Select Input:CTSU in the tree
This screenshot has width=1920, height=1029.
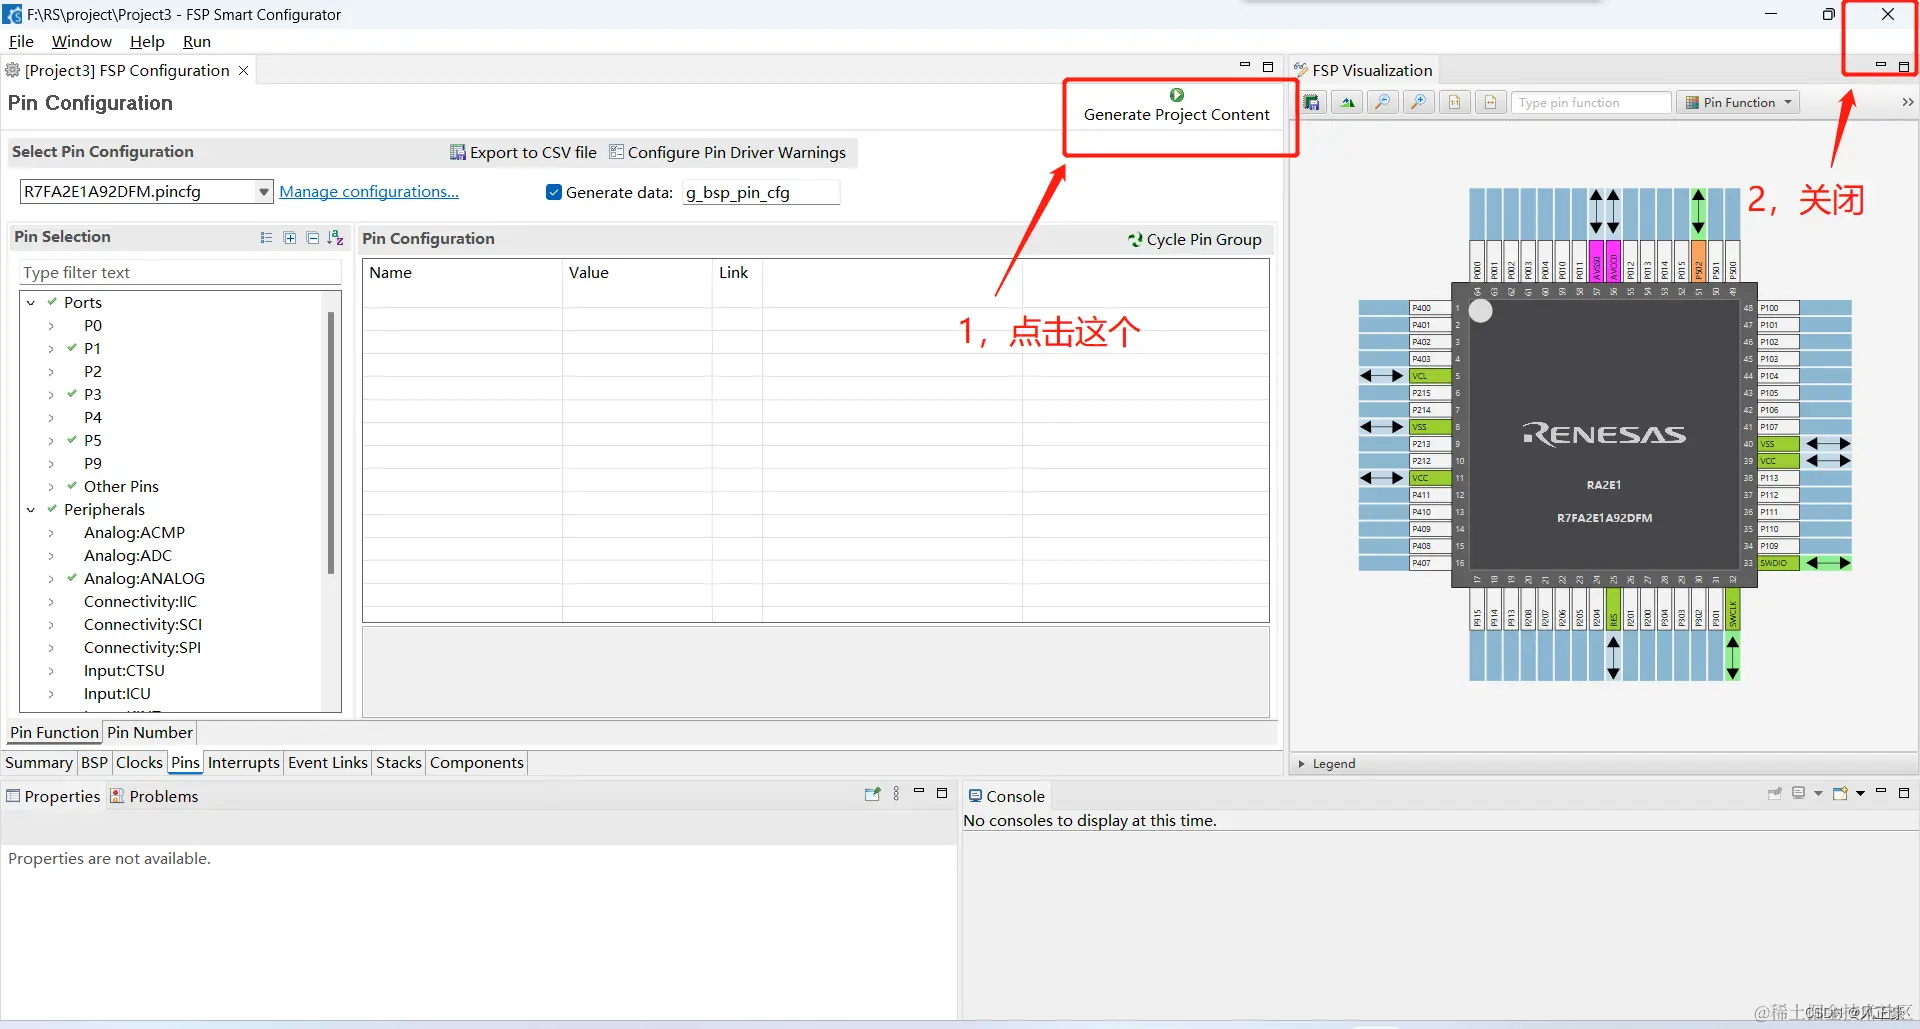124,670
